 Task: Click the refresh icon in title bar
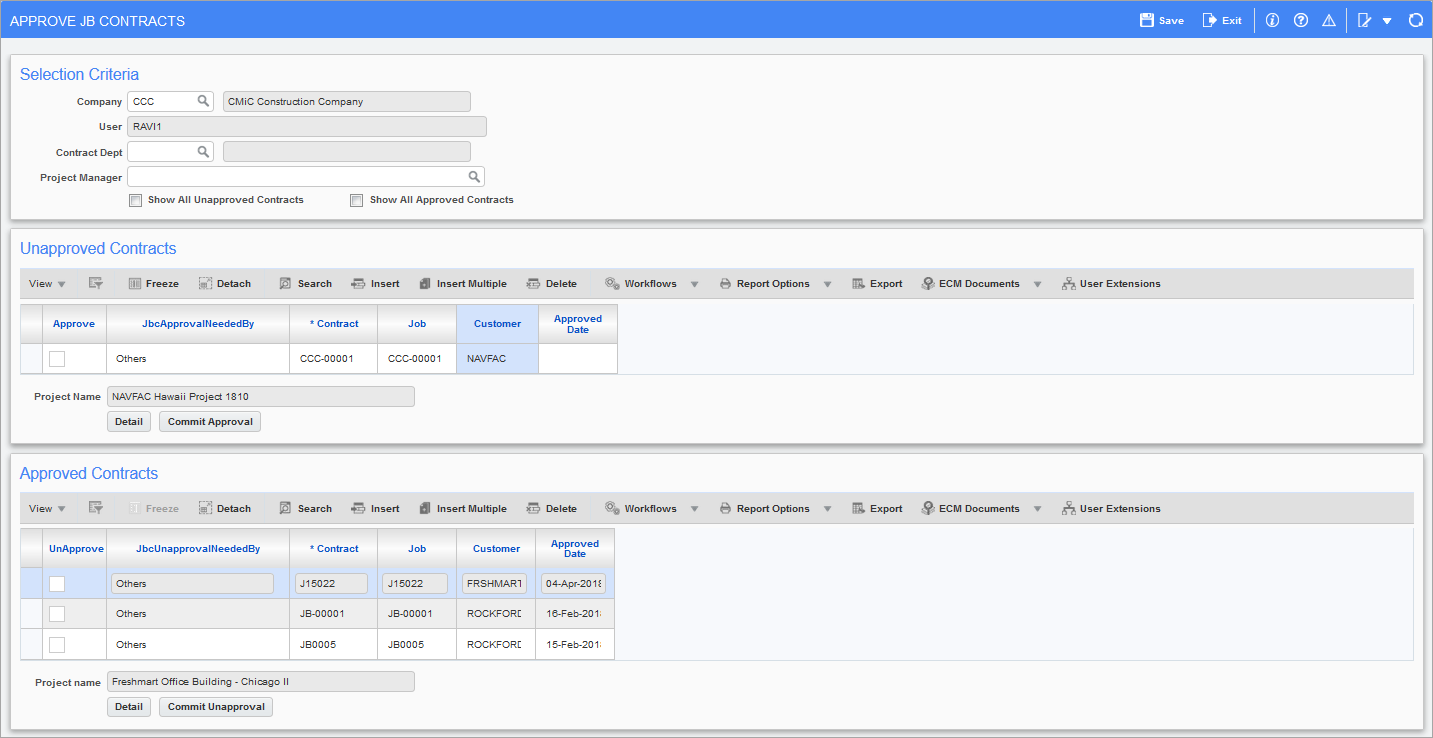click(x=1415, y=20)
